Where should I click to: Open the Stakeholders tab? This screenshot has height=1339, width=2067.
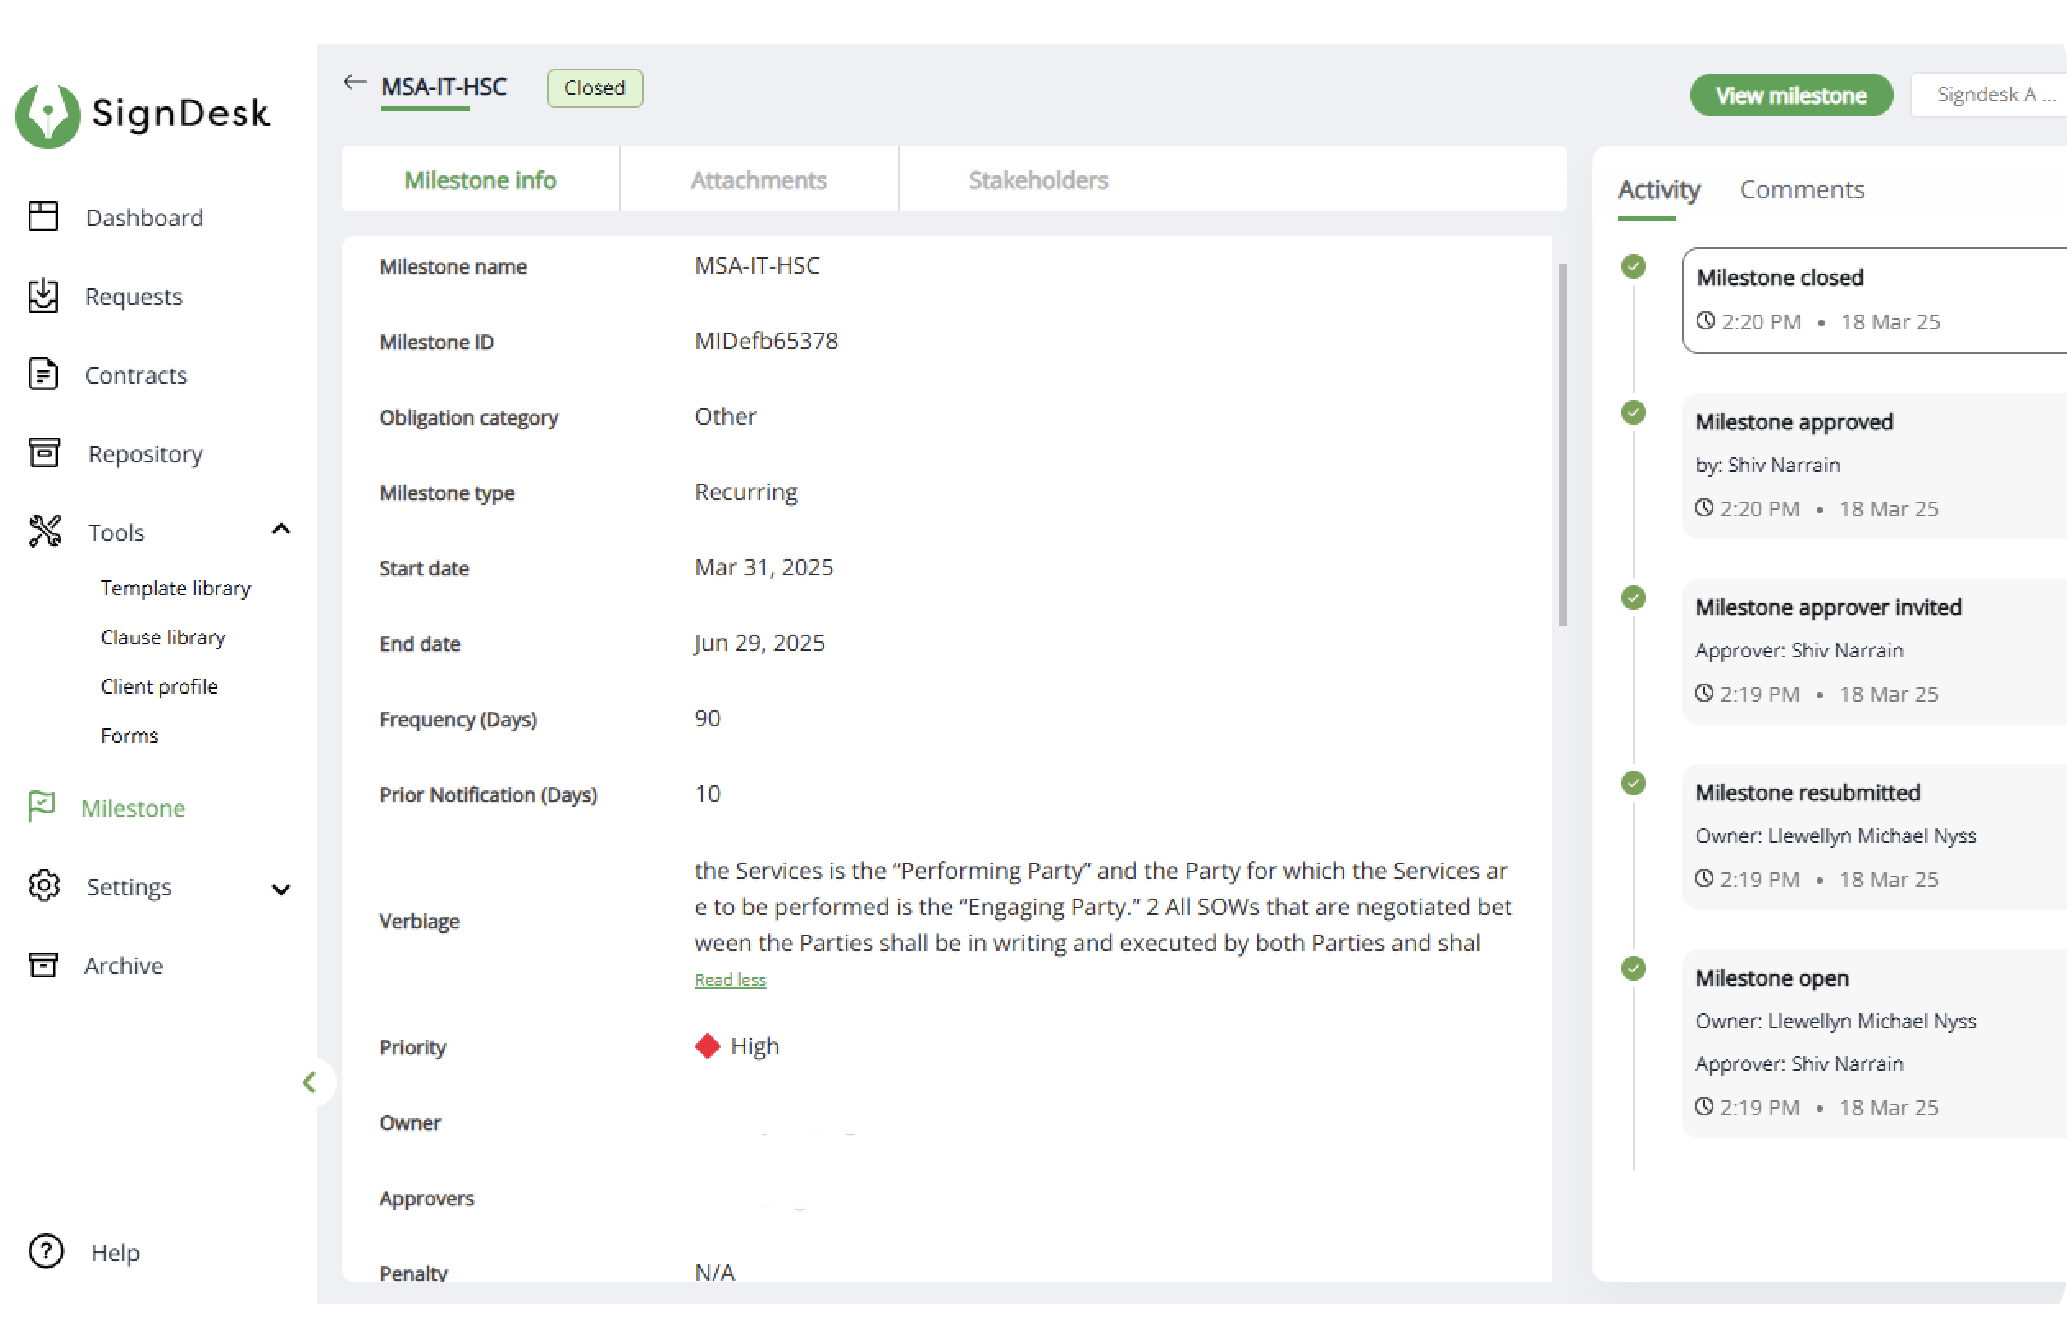[1038, 180]
